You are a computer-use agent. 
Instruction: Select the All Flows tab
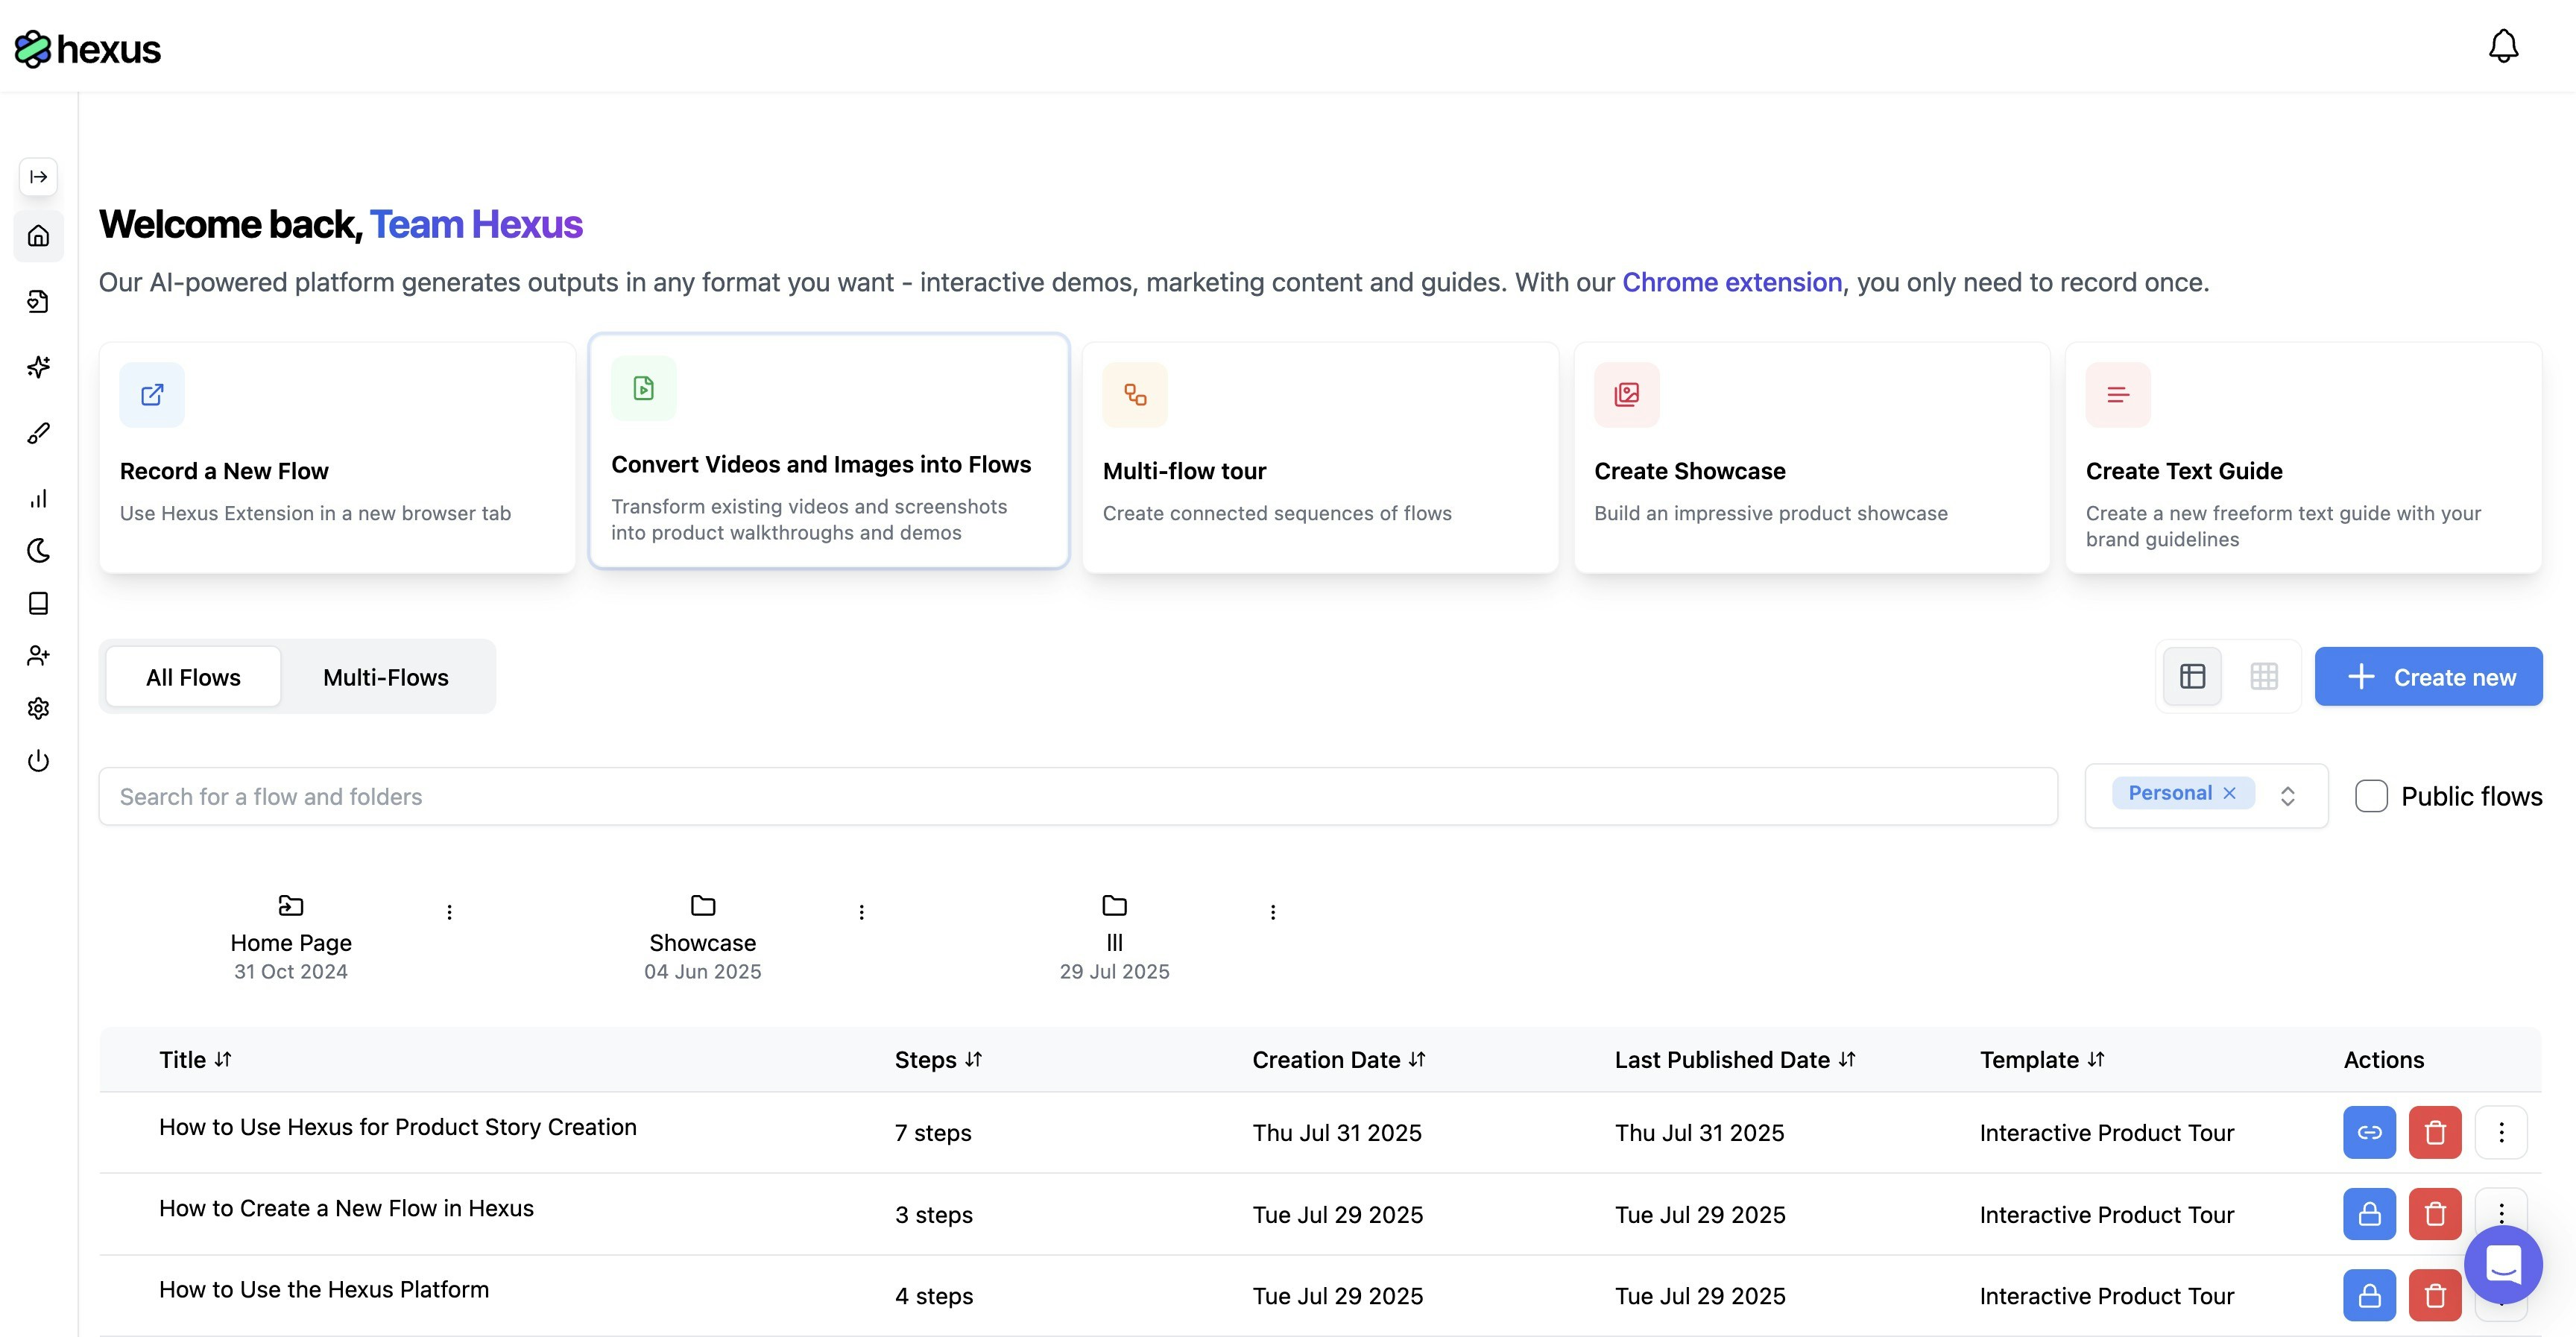click(193, 677)
